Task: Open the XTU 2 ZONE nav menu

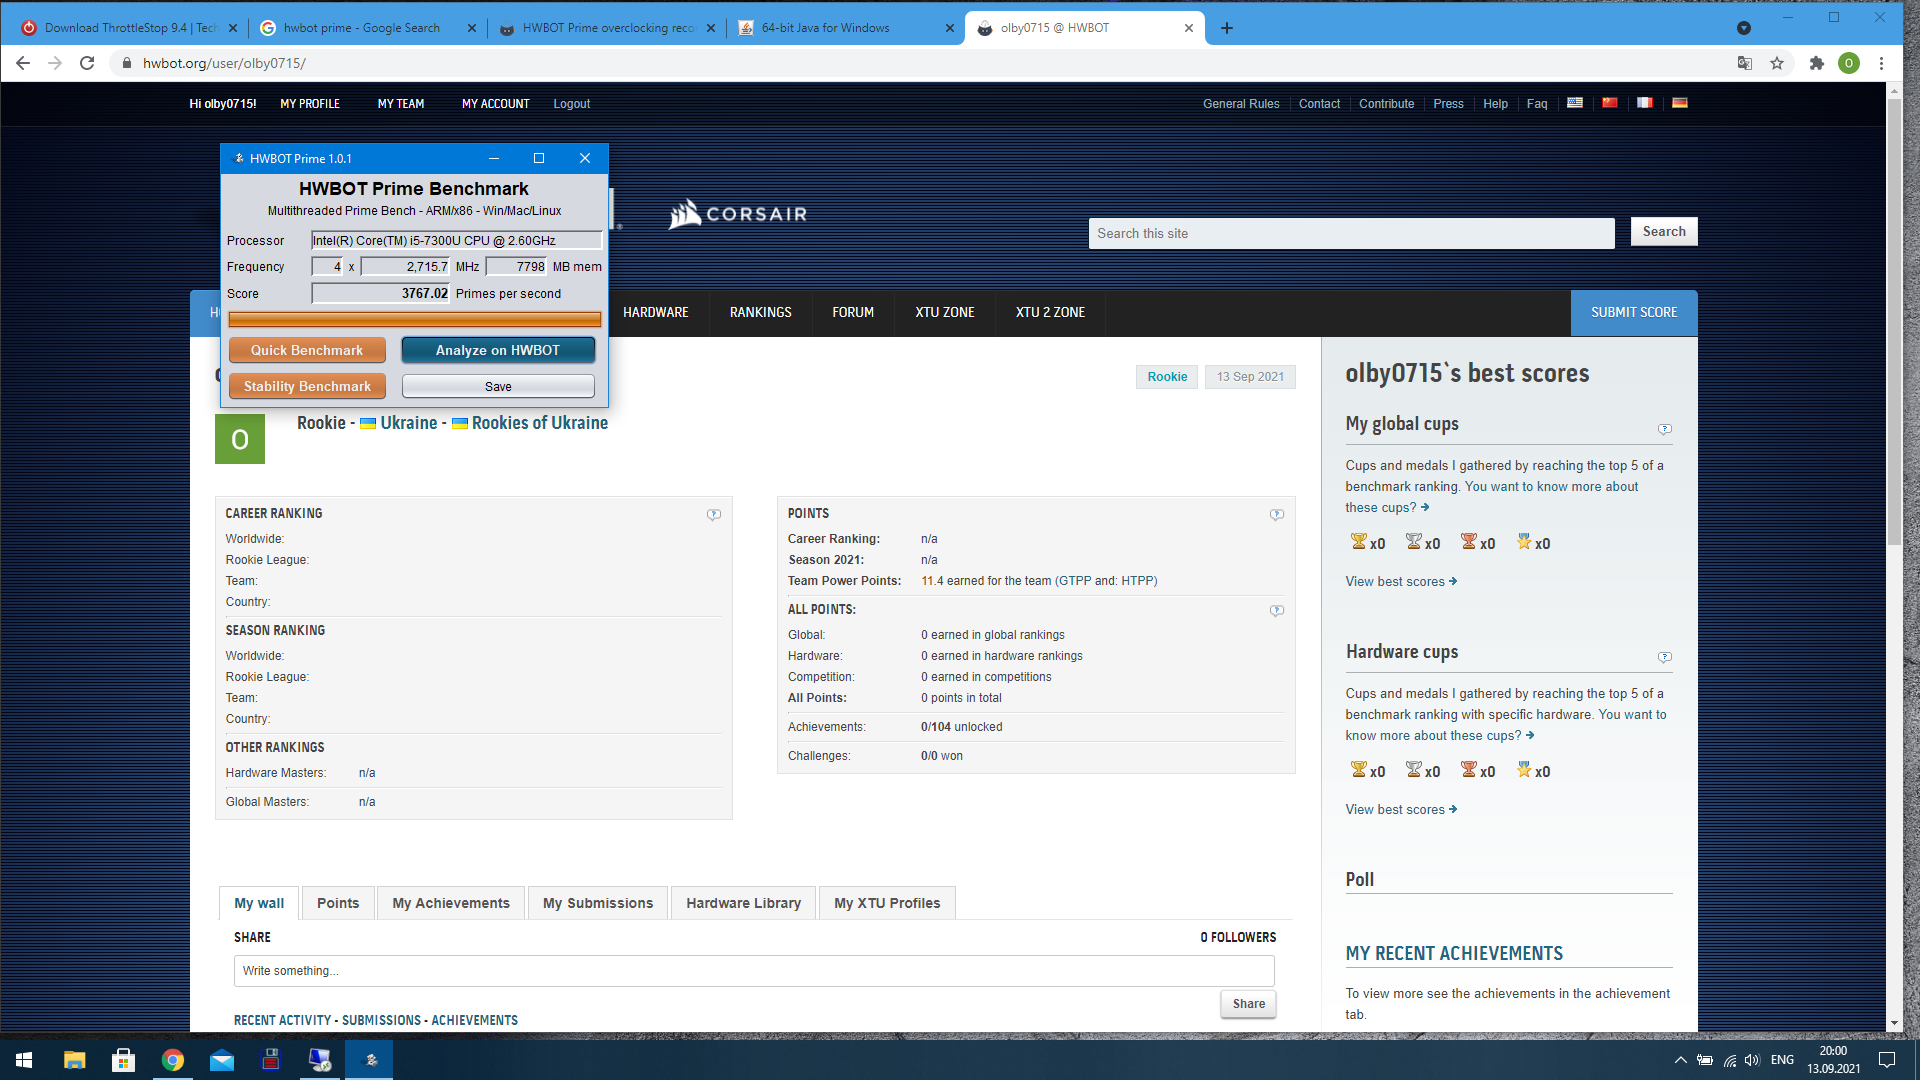Action: pos(1050,313)
